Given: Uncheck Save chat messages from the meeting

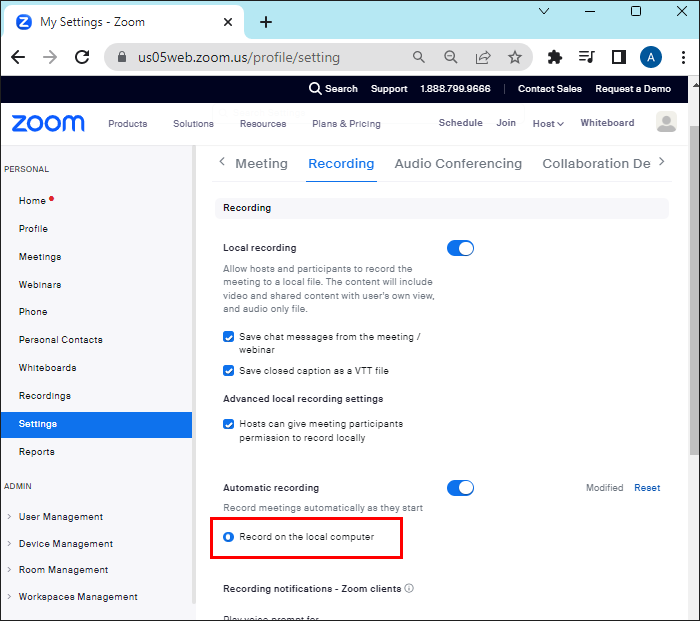Looking at the screenshot, I should [x=229, y=337].
